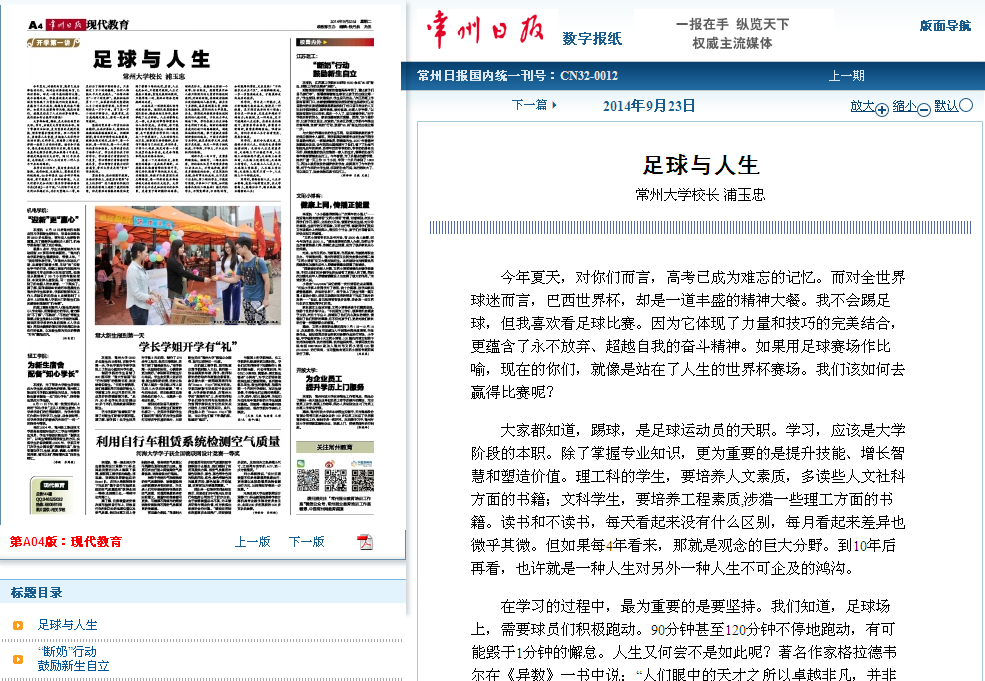Click the zoom-out minus icon (缩小)
This screenshot has height=681, width=985.
[x=924, y=108]
